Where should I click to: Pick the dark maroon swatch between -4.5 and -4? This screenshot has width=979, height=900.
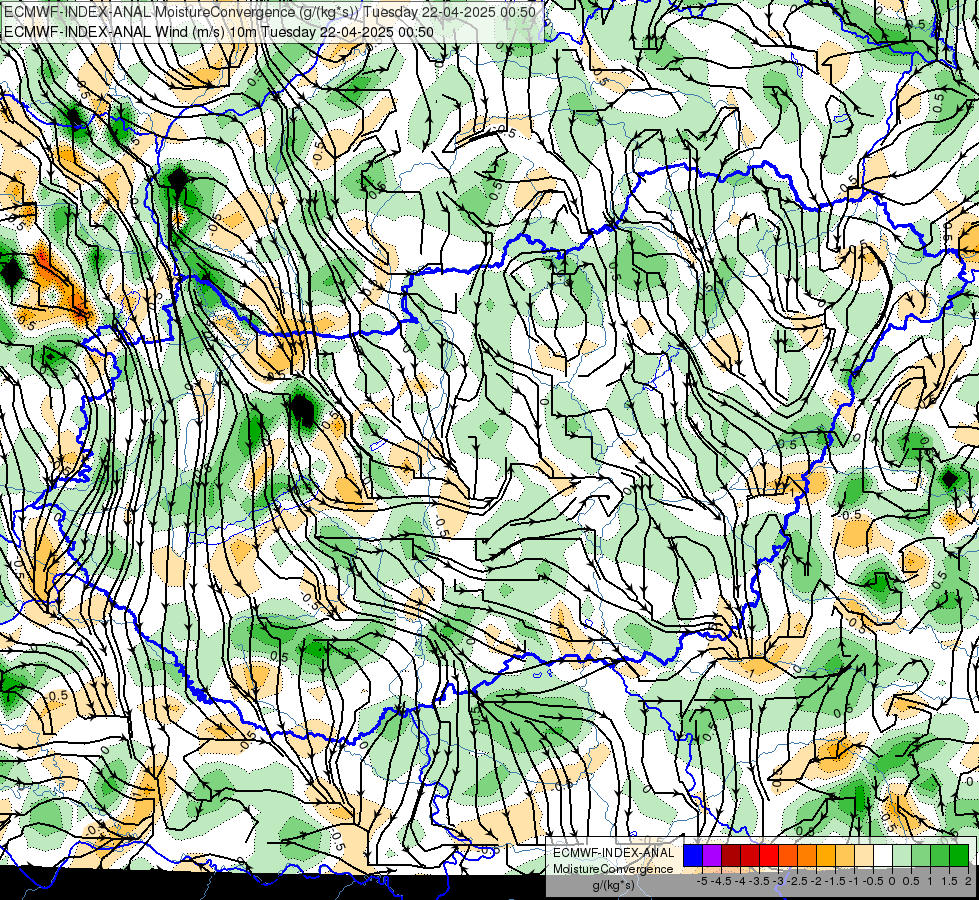point(731,856)
